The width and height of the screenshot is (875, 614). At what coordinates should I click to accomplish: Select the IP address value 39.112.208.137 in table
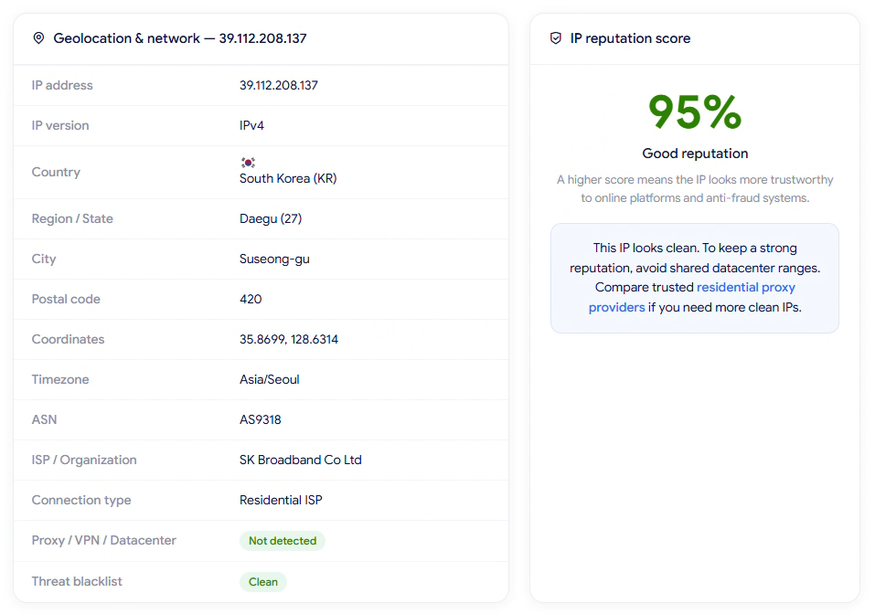[x=278, y=85]
